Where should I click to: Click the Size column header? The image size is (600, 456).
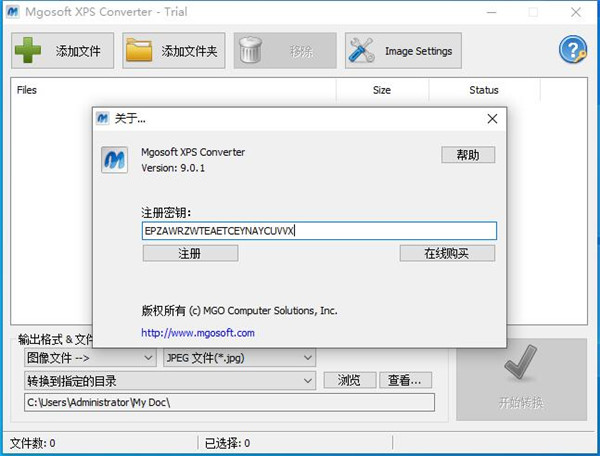pos(382,90)
